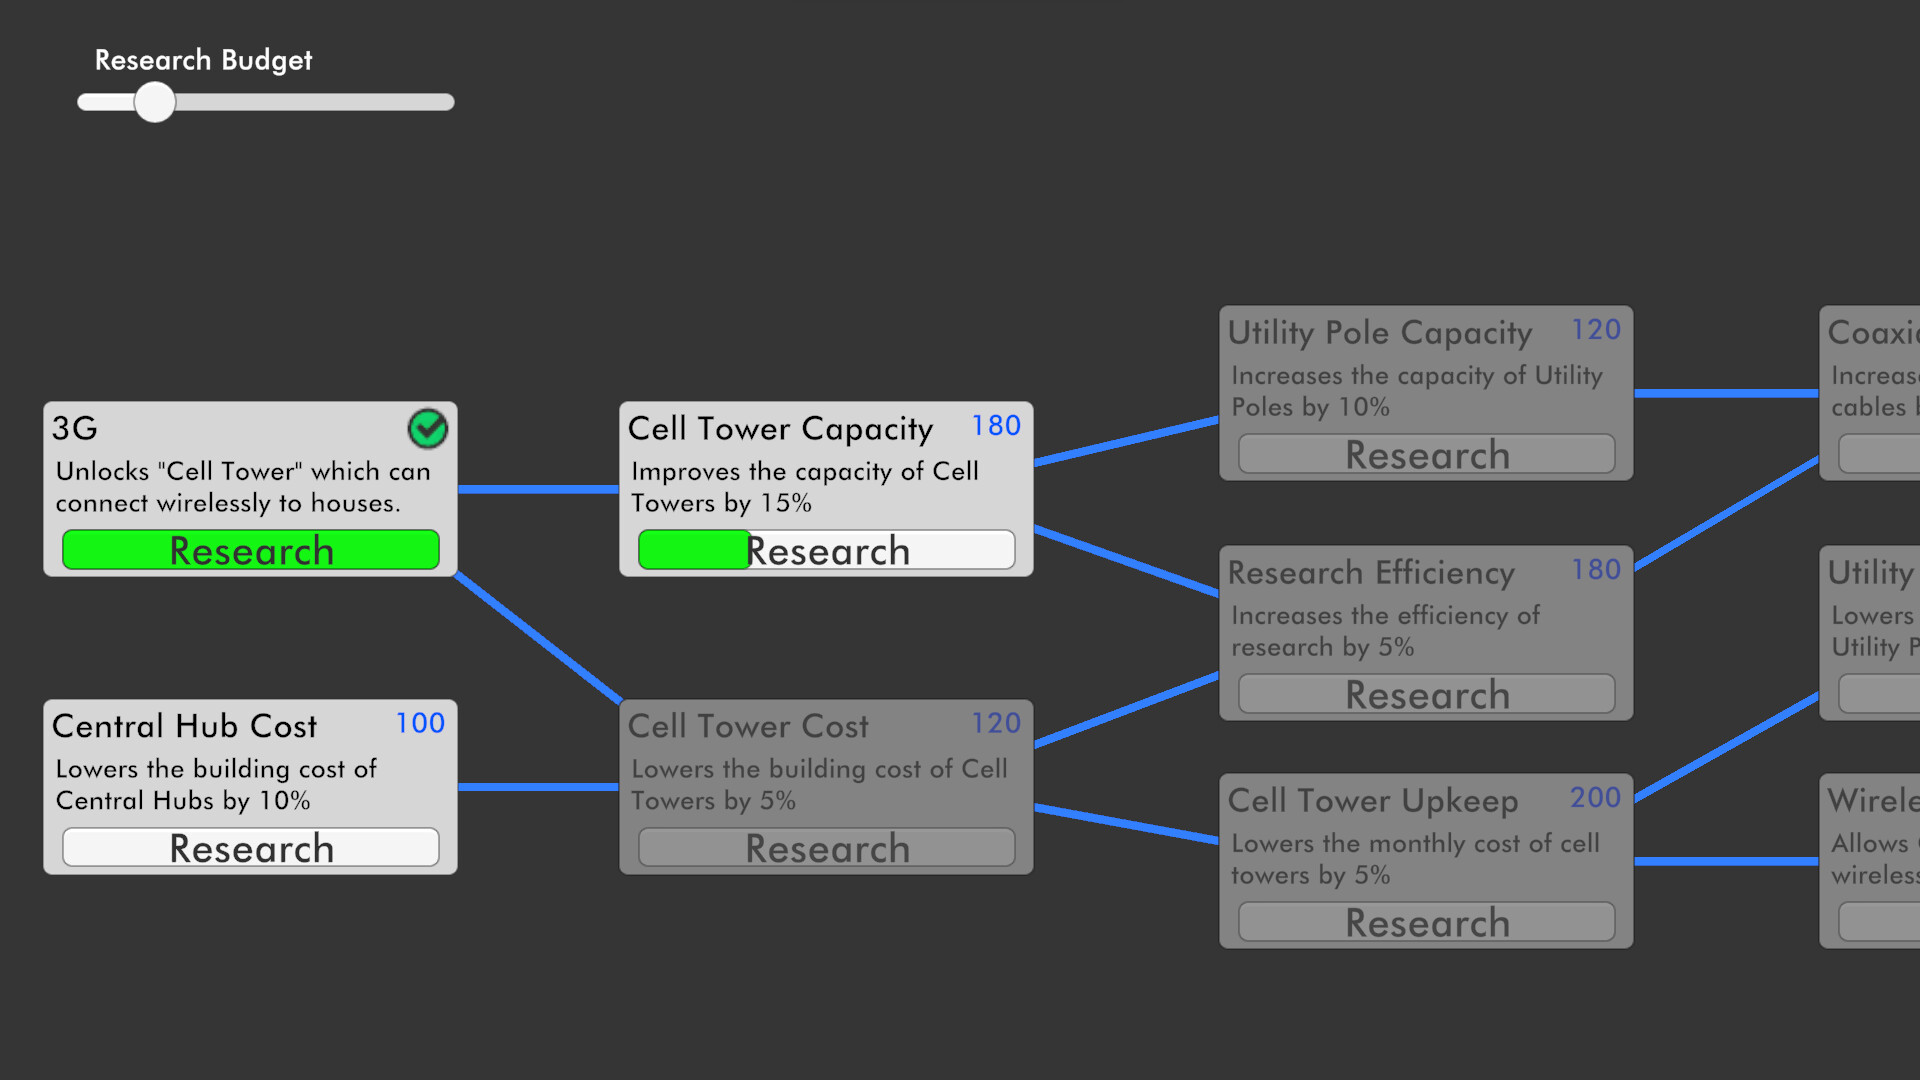This screenshot has height=1080, width=1920.
Task: Click the Research button on the Wireless node
Action: tap(1890, 921)
